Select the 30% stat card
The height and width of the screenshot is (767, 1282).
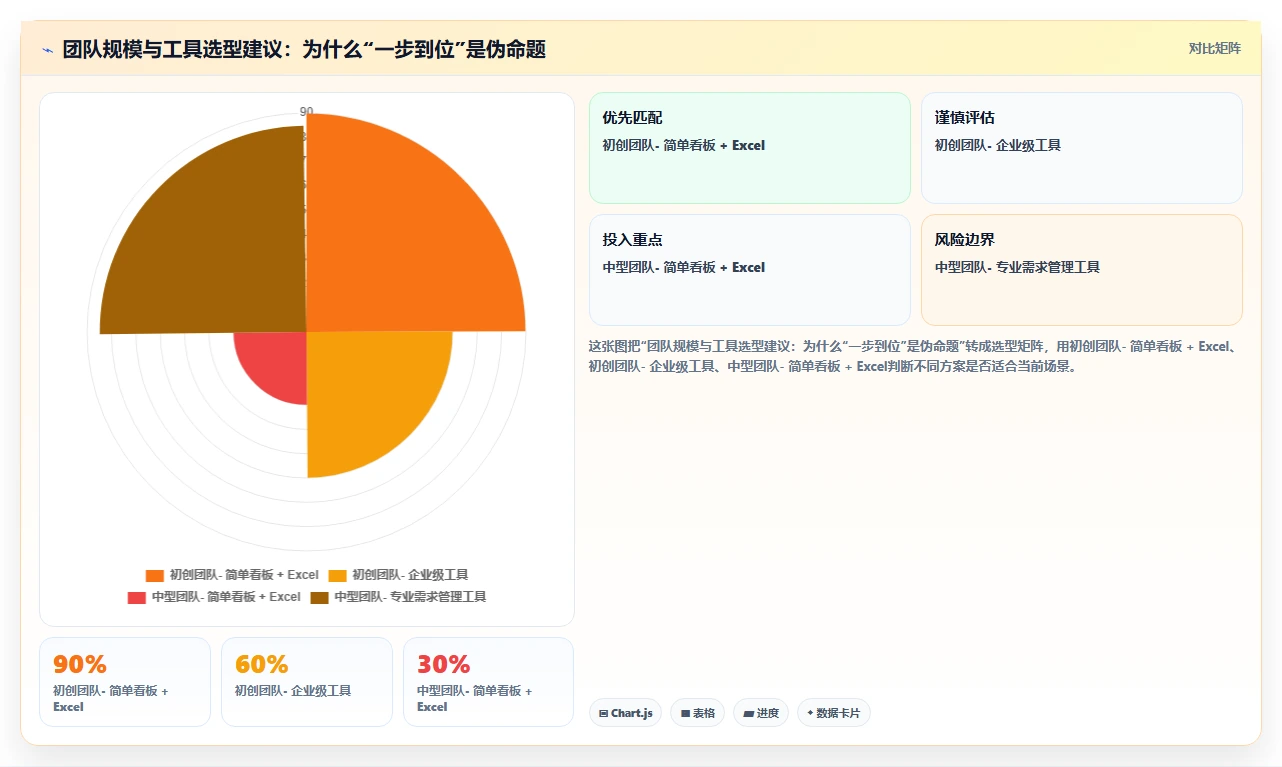[489, 682]
